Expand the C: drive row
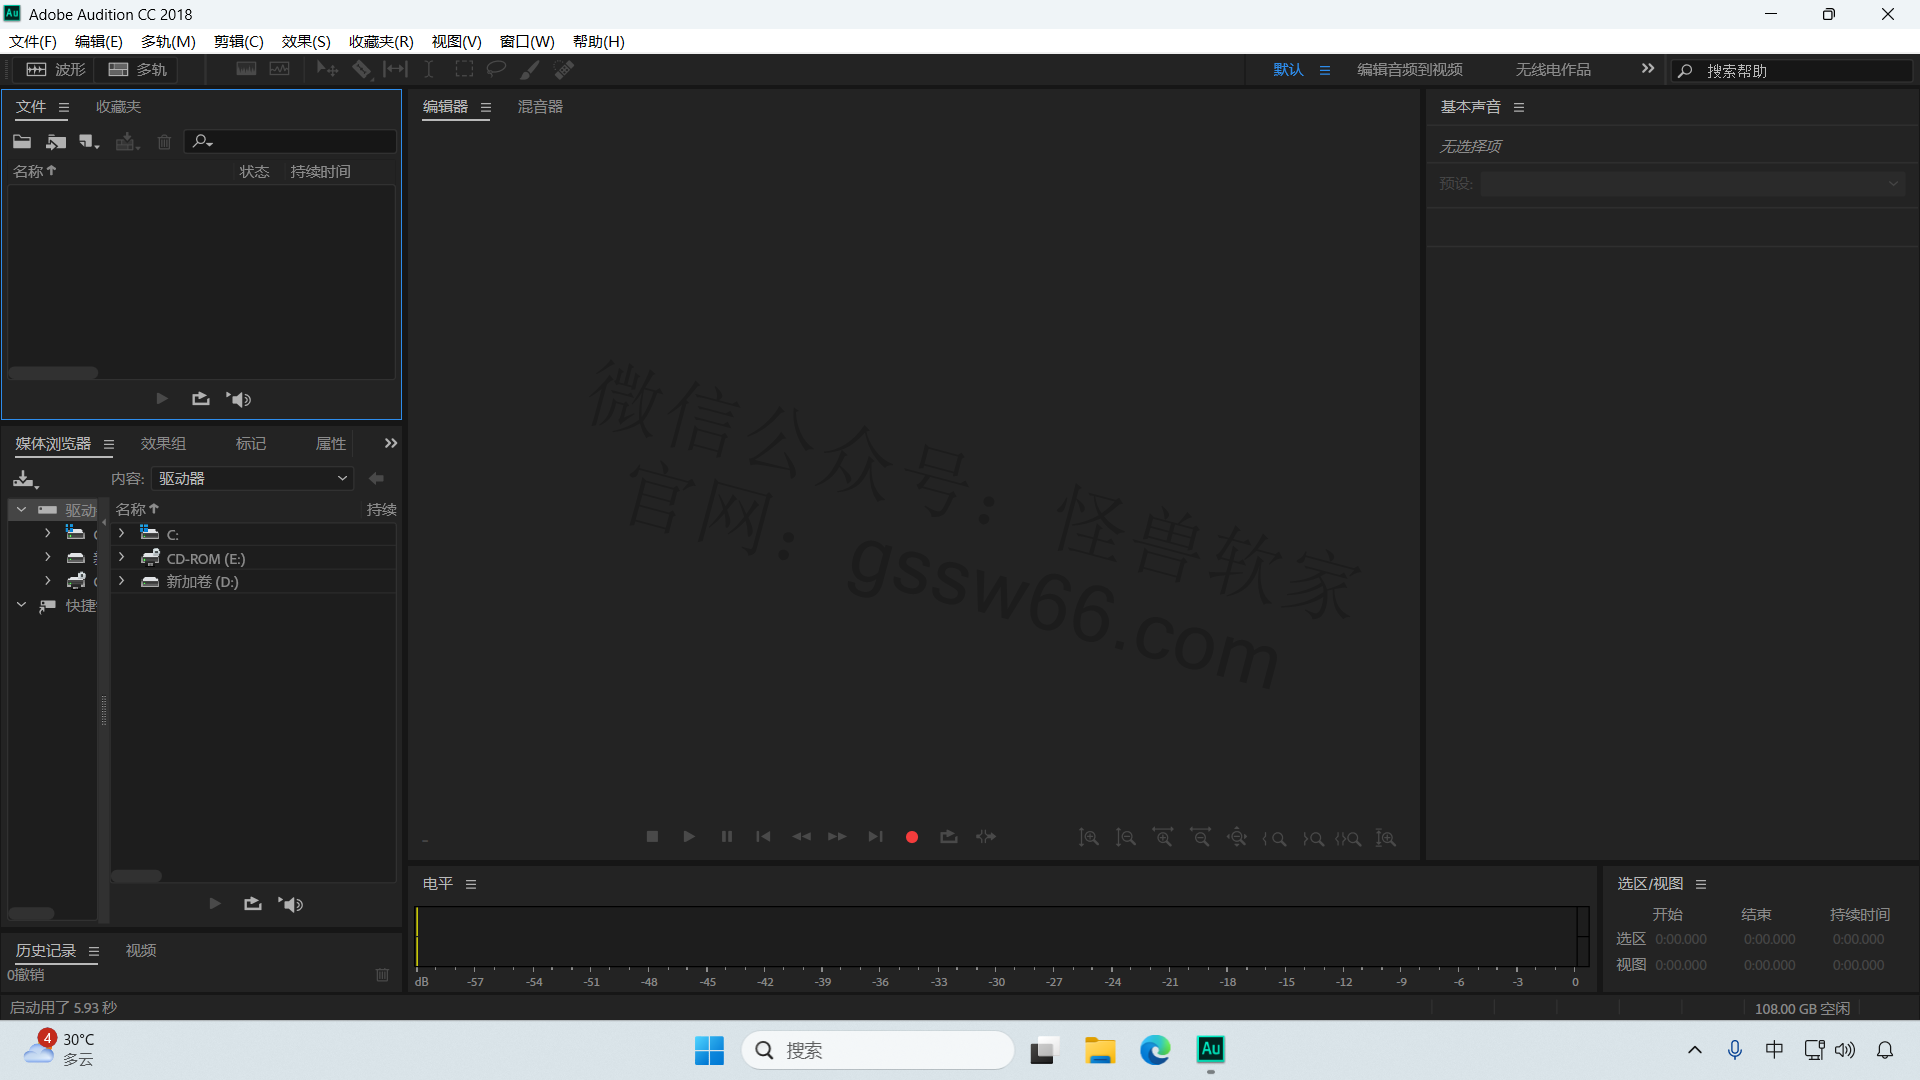Viewport: 1920px width, 1080px height. (122, 534)
